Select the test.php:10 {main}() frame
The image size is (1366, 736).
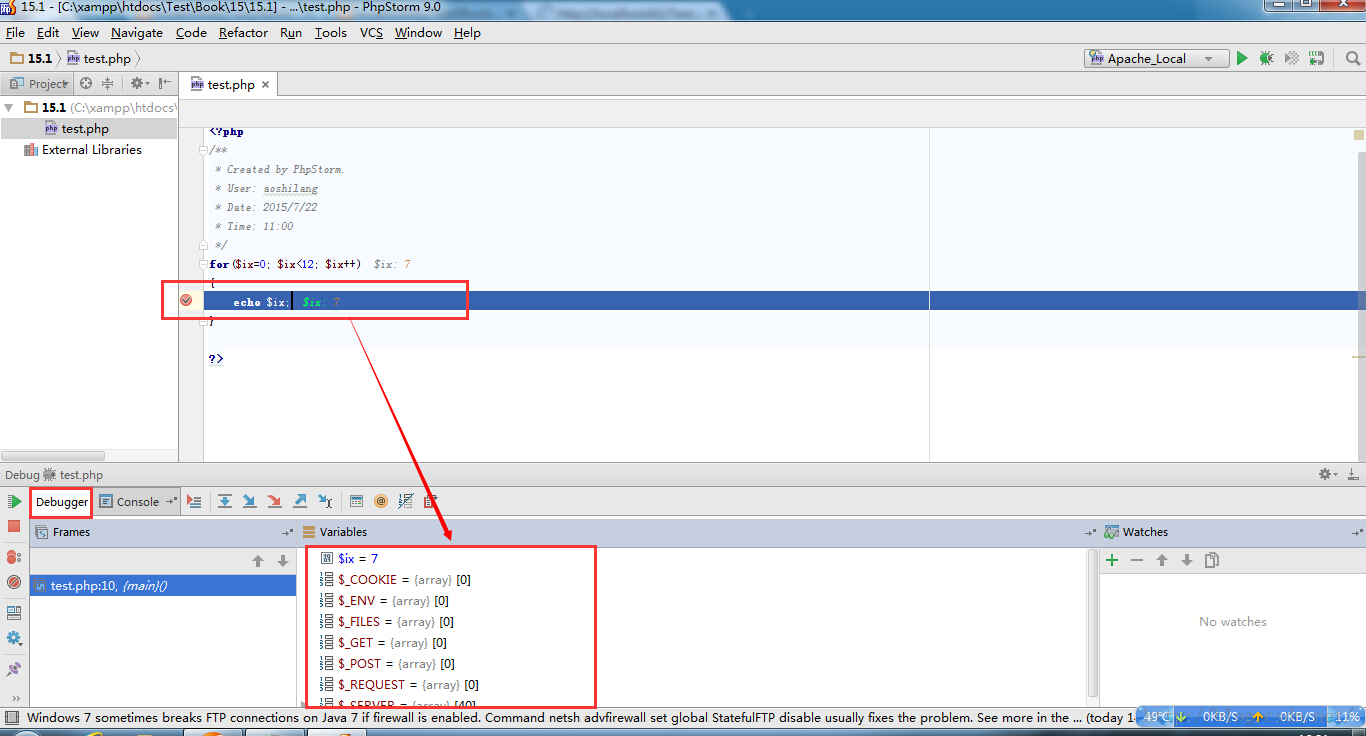[x=163, y=586]
